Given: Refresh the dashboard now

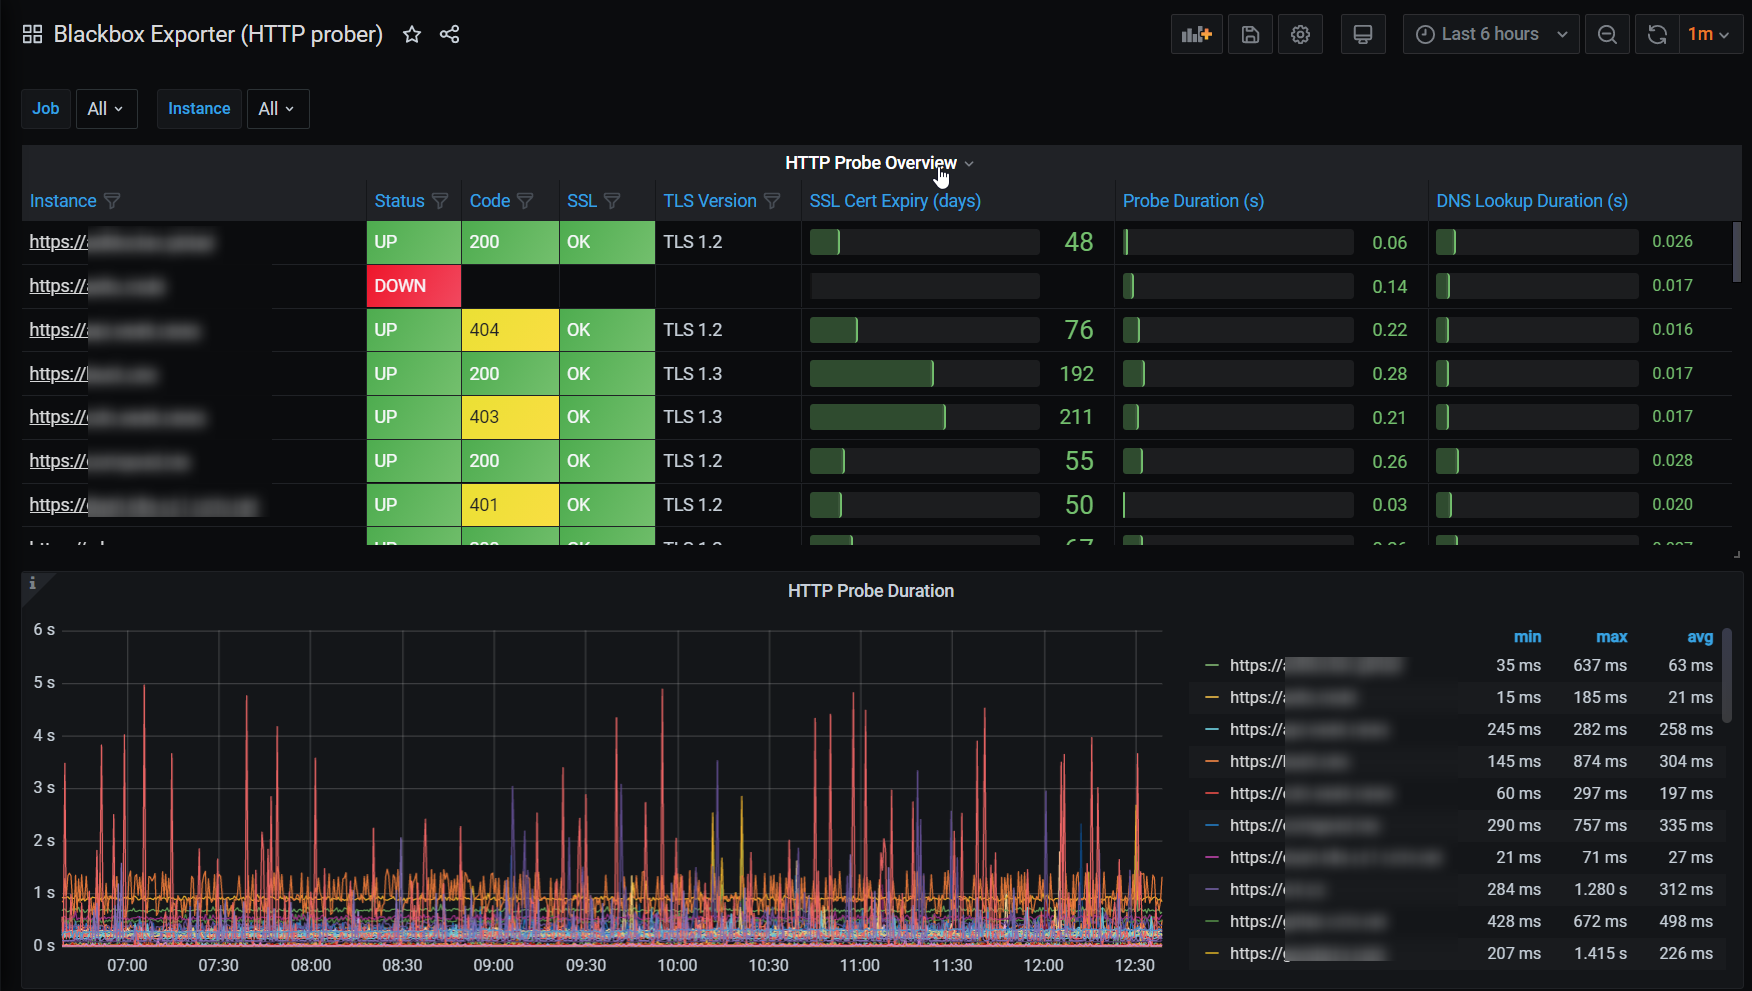Looking at the screenshot, I should (1657, 34).
